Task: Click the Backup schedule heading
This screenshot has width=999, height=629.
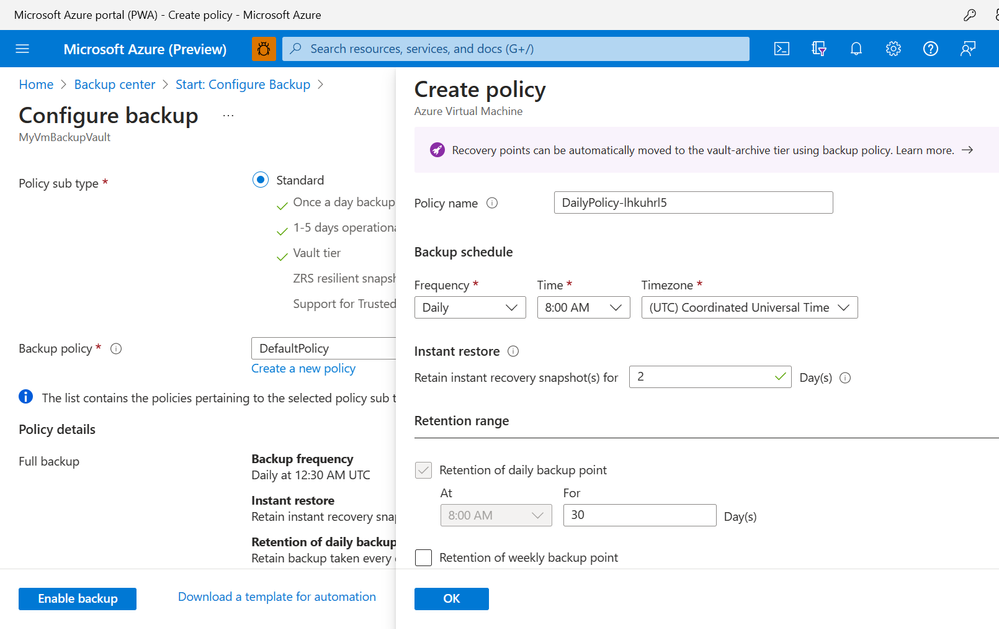Action: click(x=463, y=252)
